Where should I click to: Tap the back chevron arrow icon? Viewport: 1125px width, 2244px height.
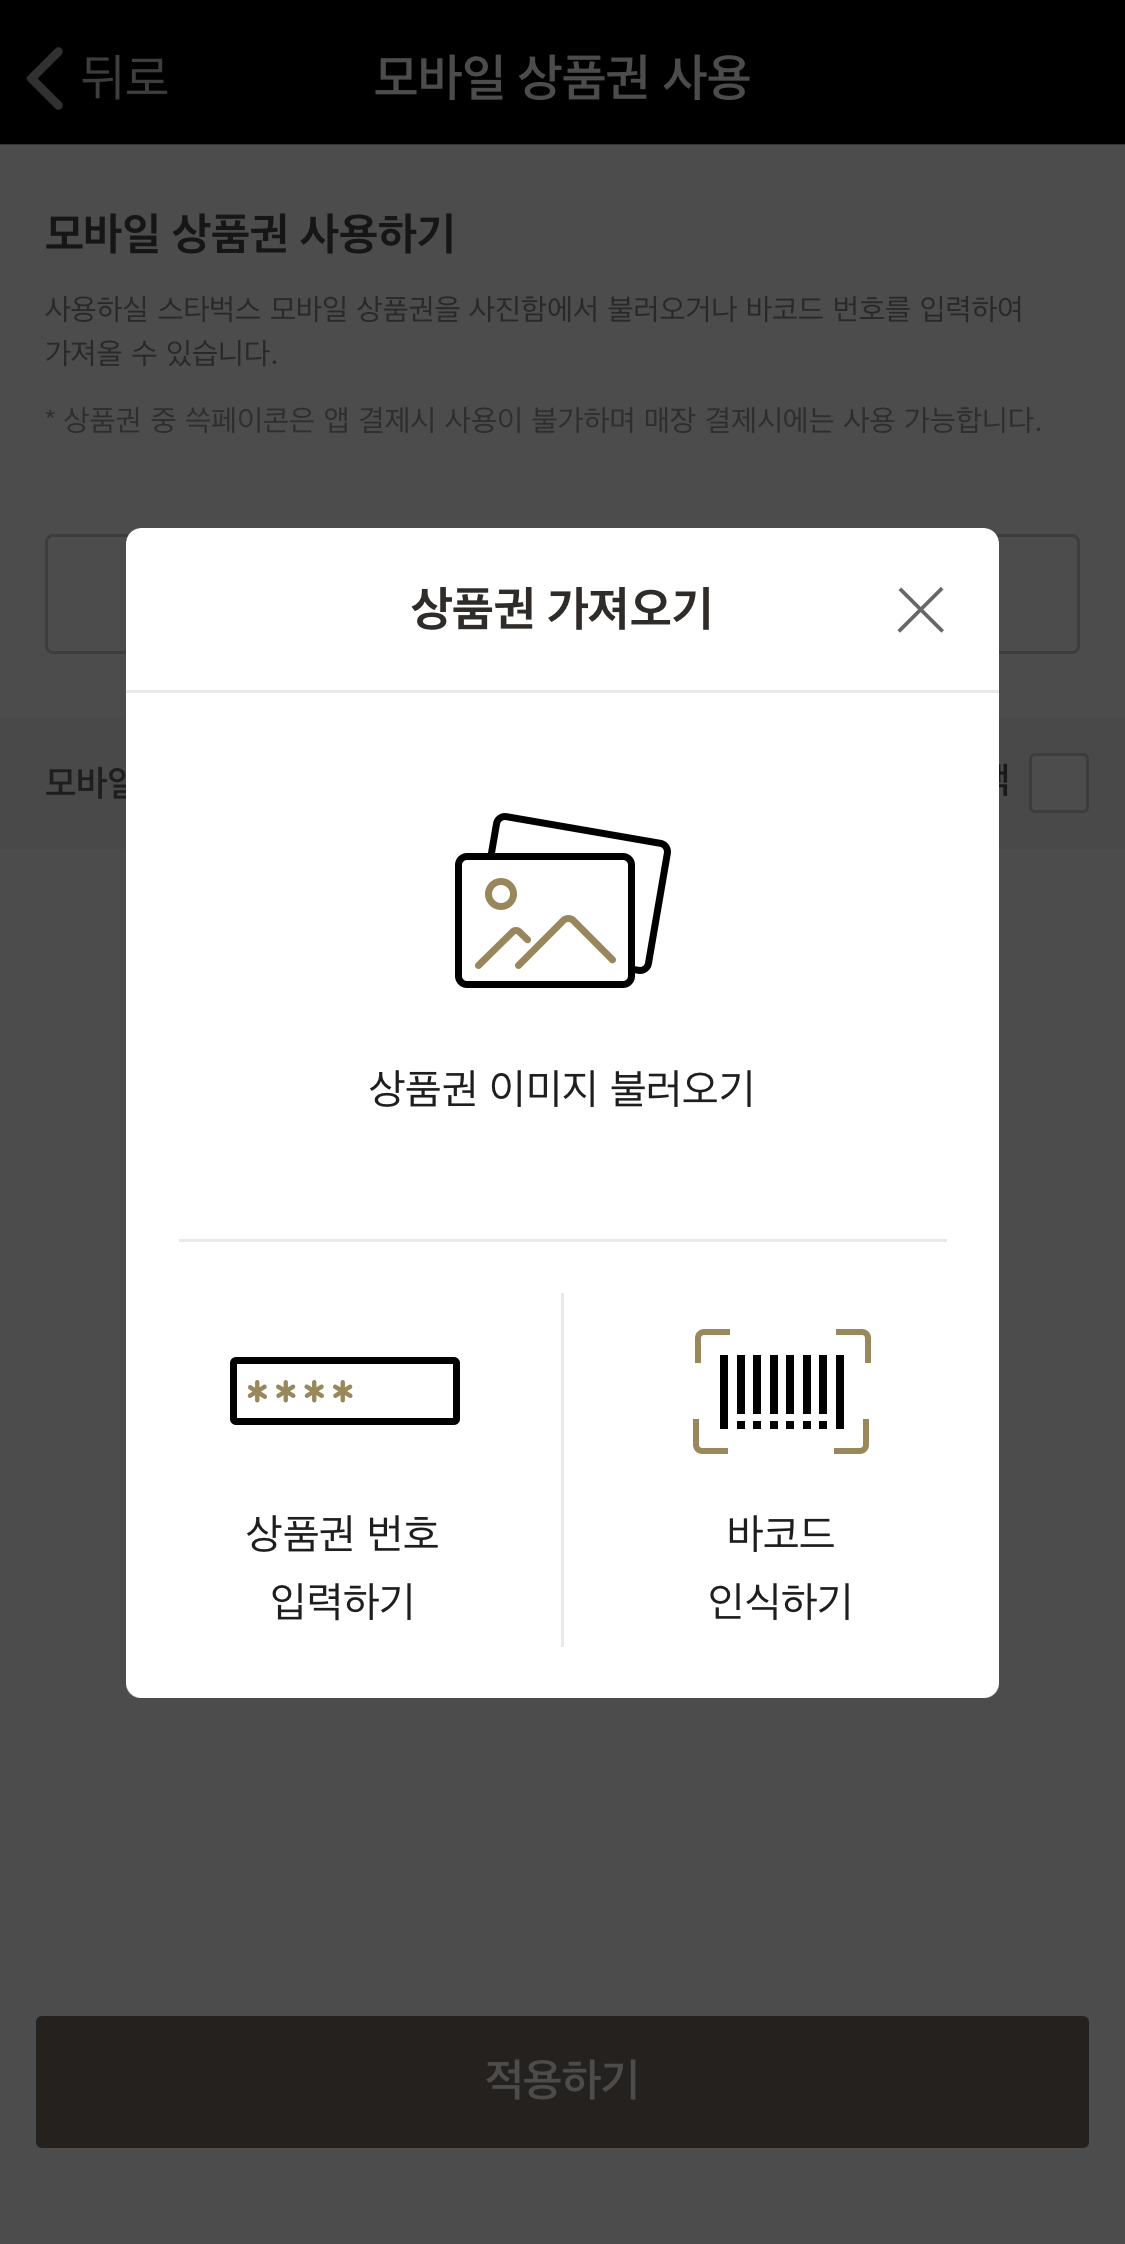point(45,77)
